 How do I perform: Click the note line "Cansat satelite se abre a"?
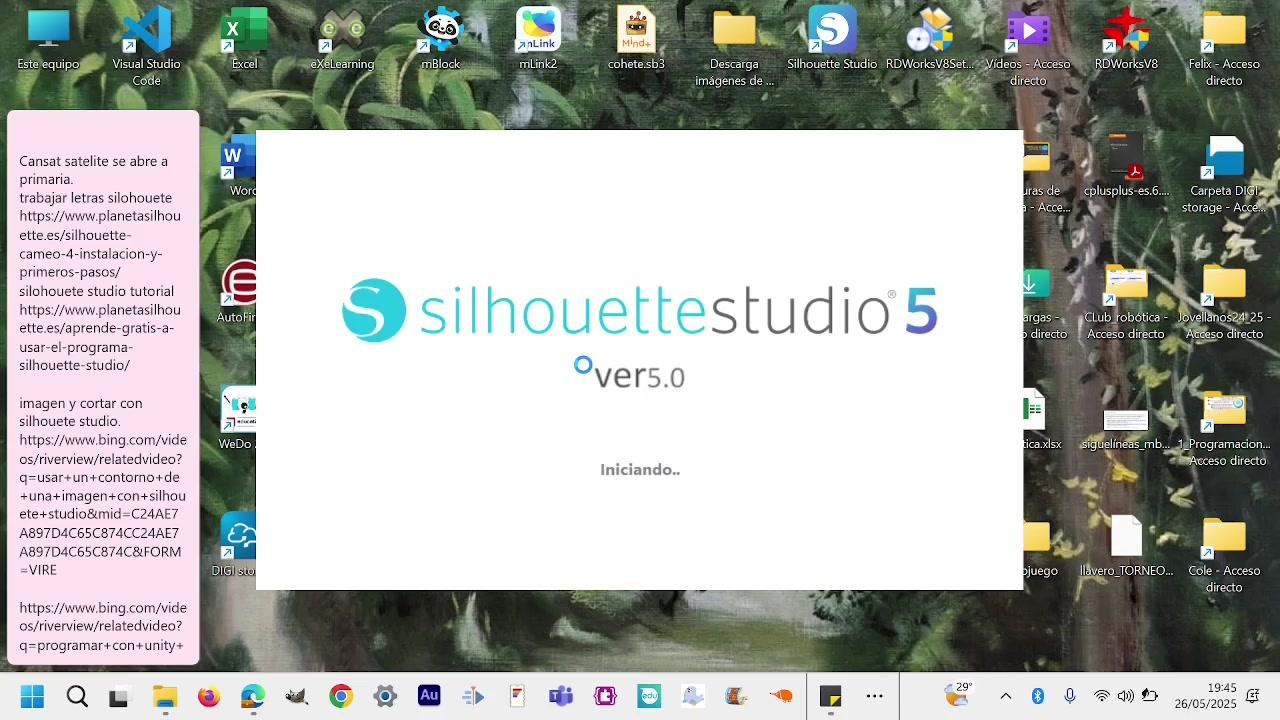(x=94, y=161)
